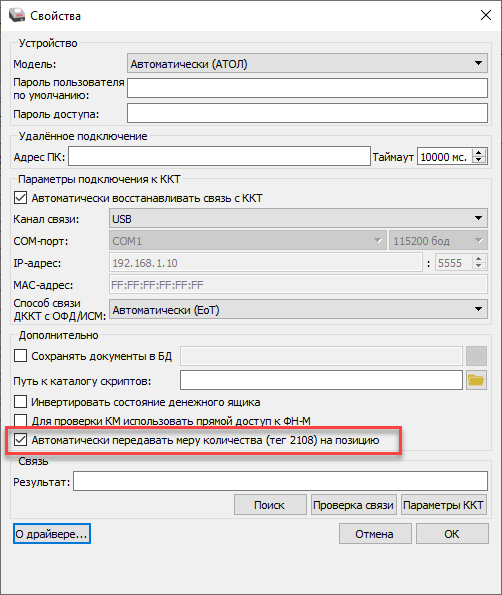This screenshot has height=595, width=502.
Task: Expand the Канал связи USB dropdown
Action: 298,219
